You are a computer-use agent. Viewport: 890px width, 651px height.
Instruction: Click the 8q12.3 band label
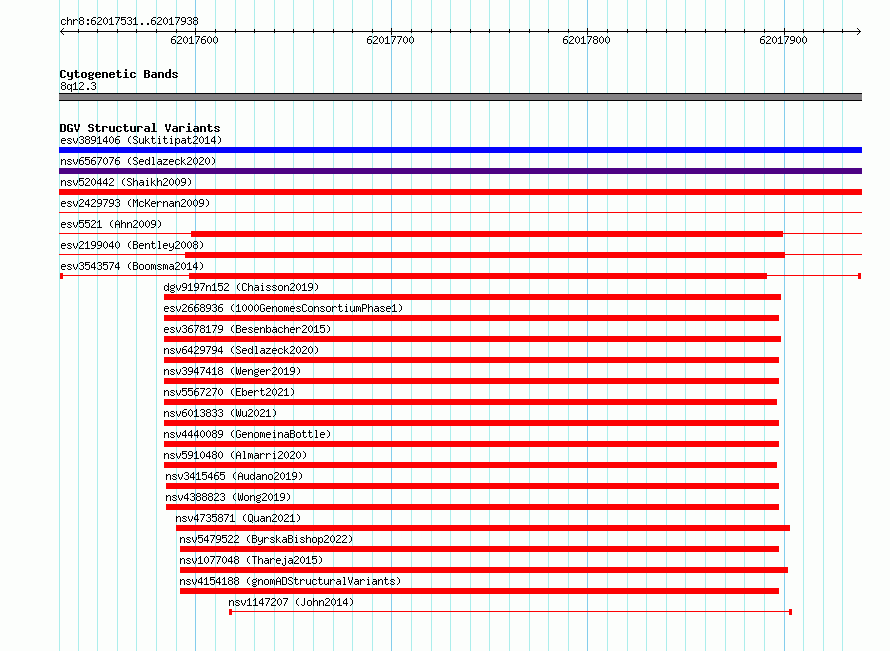click(78, 86)
